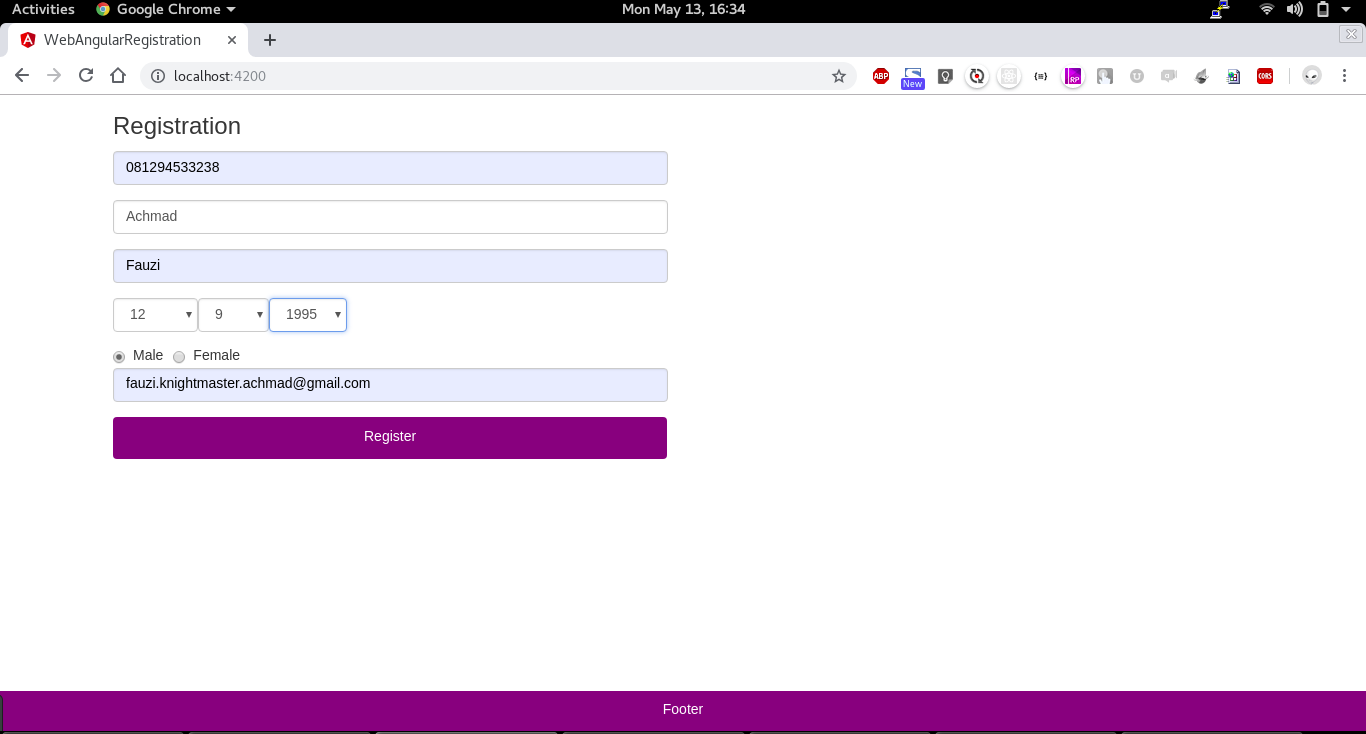Image resolution: width=1366 pixels, height=734 pixels.
Task: Open the clock showing Mon May 13, 16:34
Action: (683, 9)
